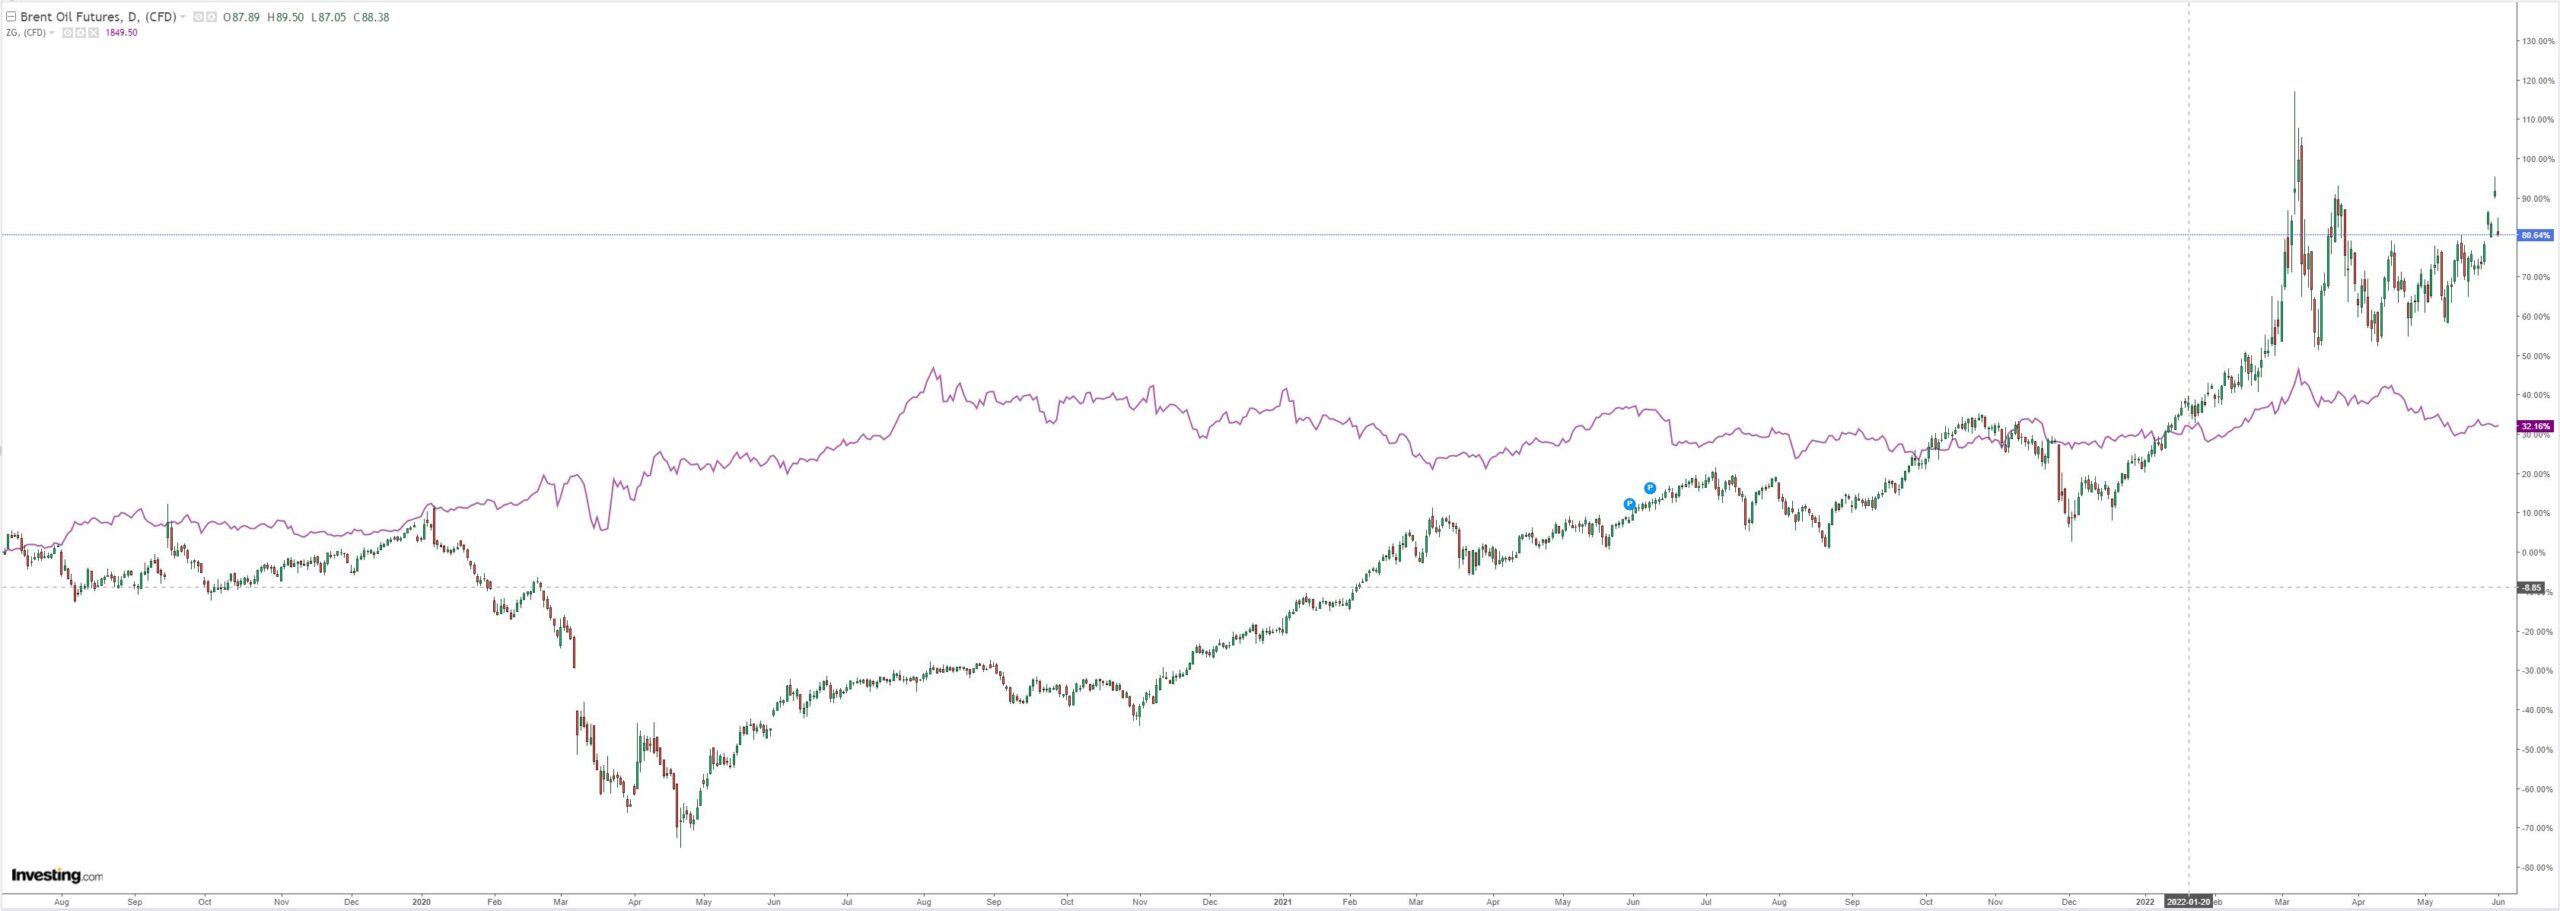Open the Brent Oil Futures dropdown arrow
This screenshot has width=2560, height=911.
[x=183, y=17]
